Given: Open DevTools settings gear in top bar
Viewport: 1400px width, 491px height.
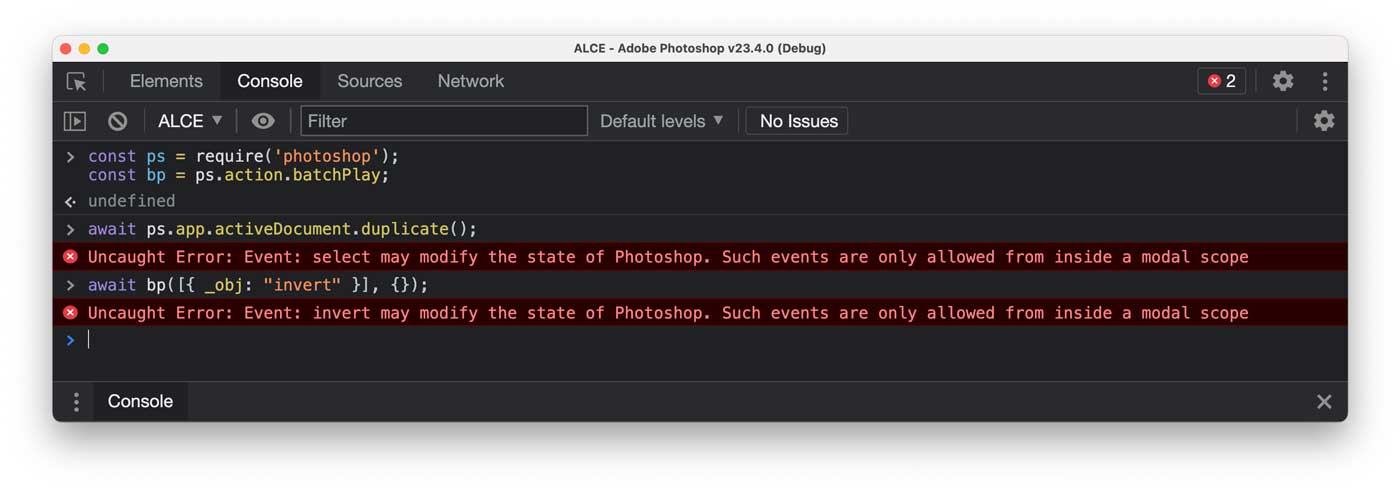Looking at the screenshot, I should pos(1283,81).
